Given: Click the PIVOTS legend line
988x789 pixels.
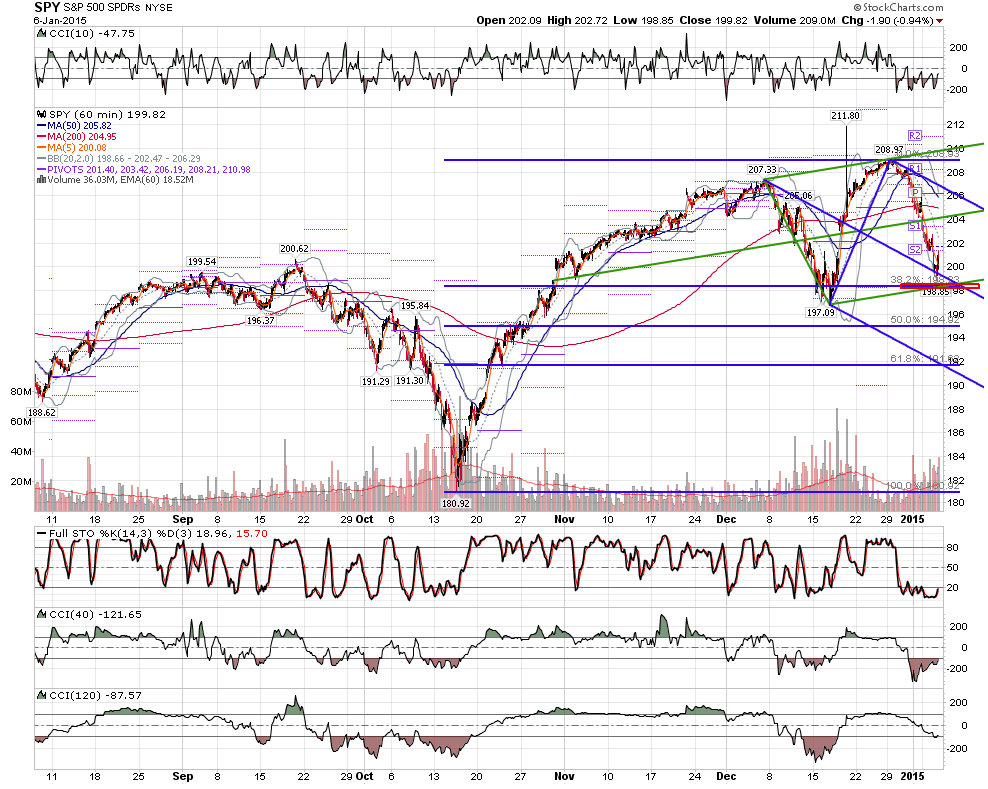Looking at the screenshot, I should point(144,170).
